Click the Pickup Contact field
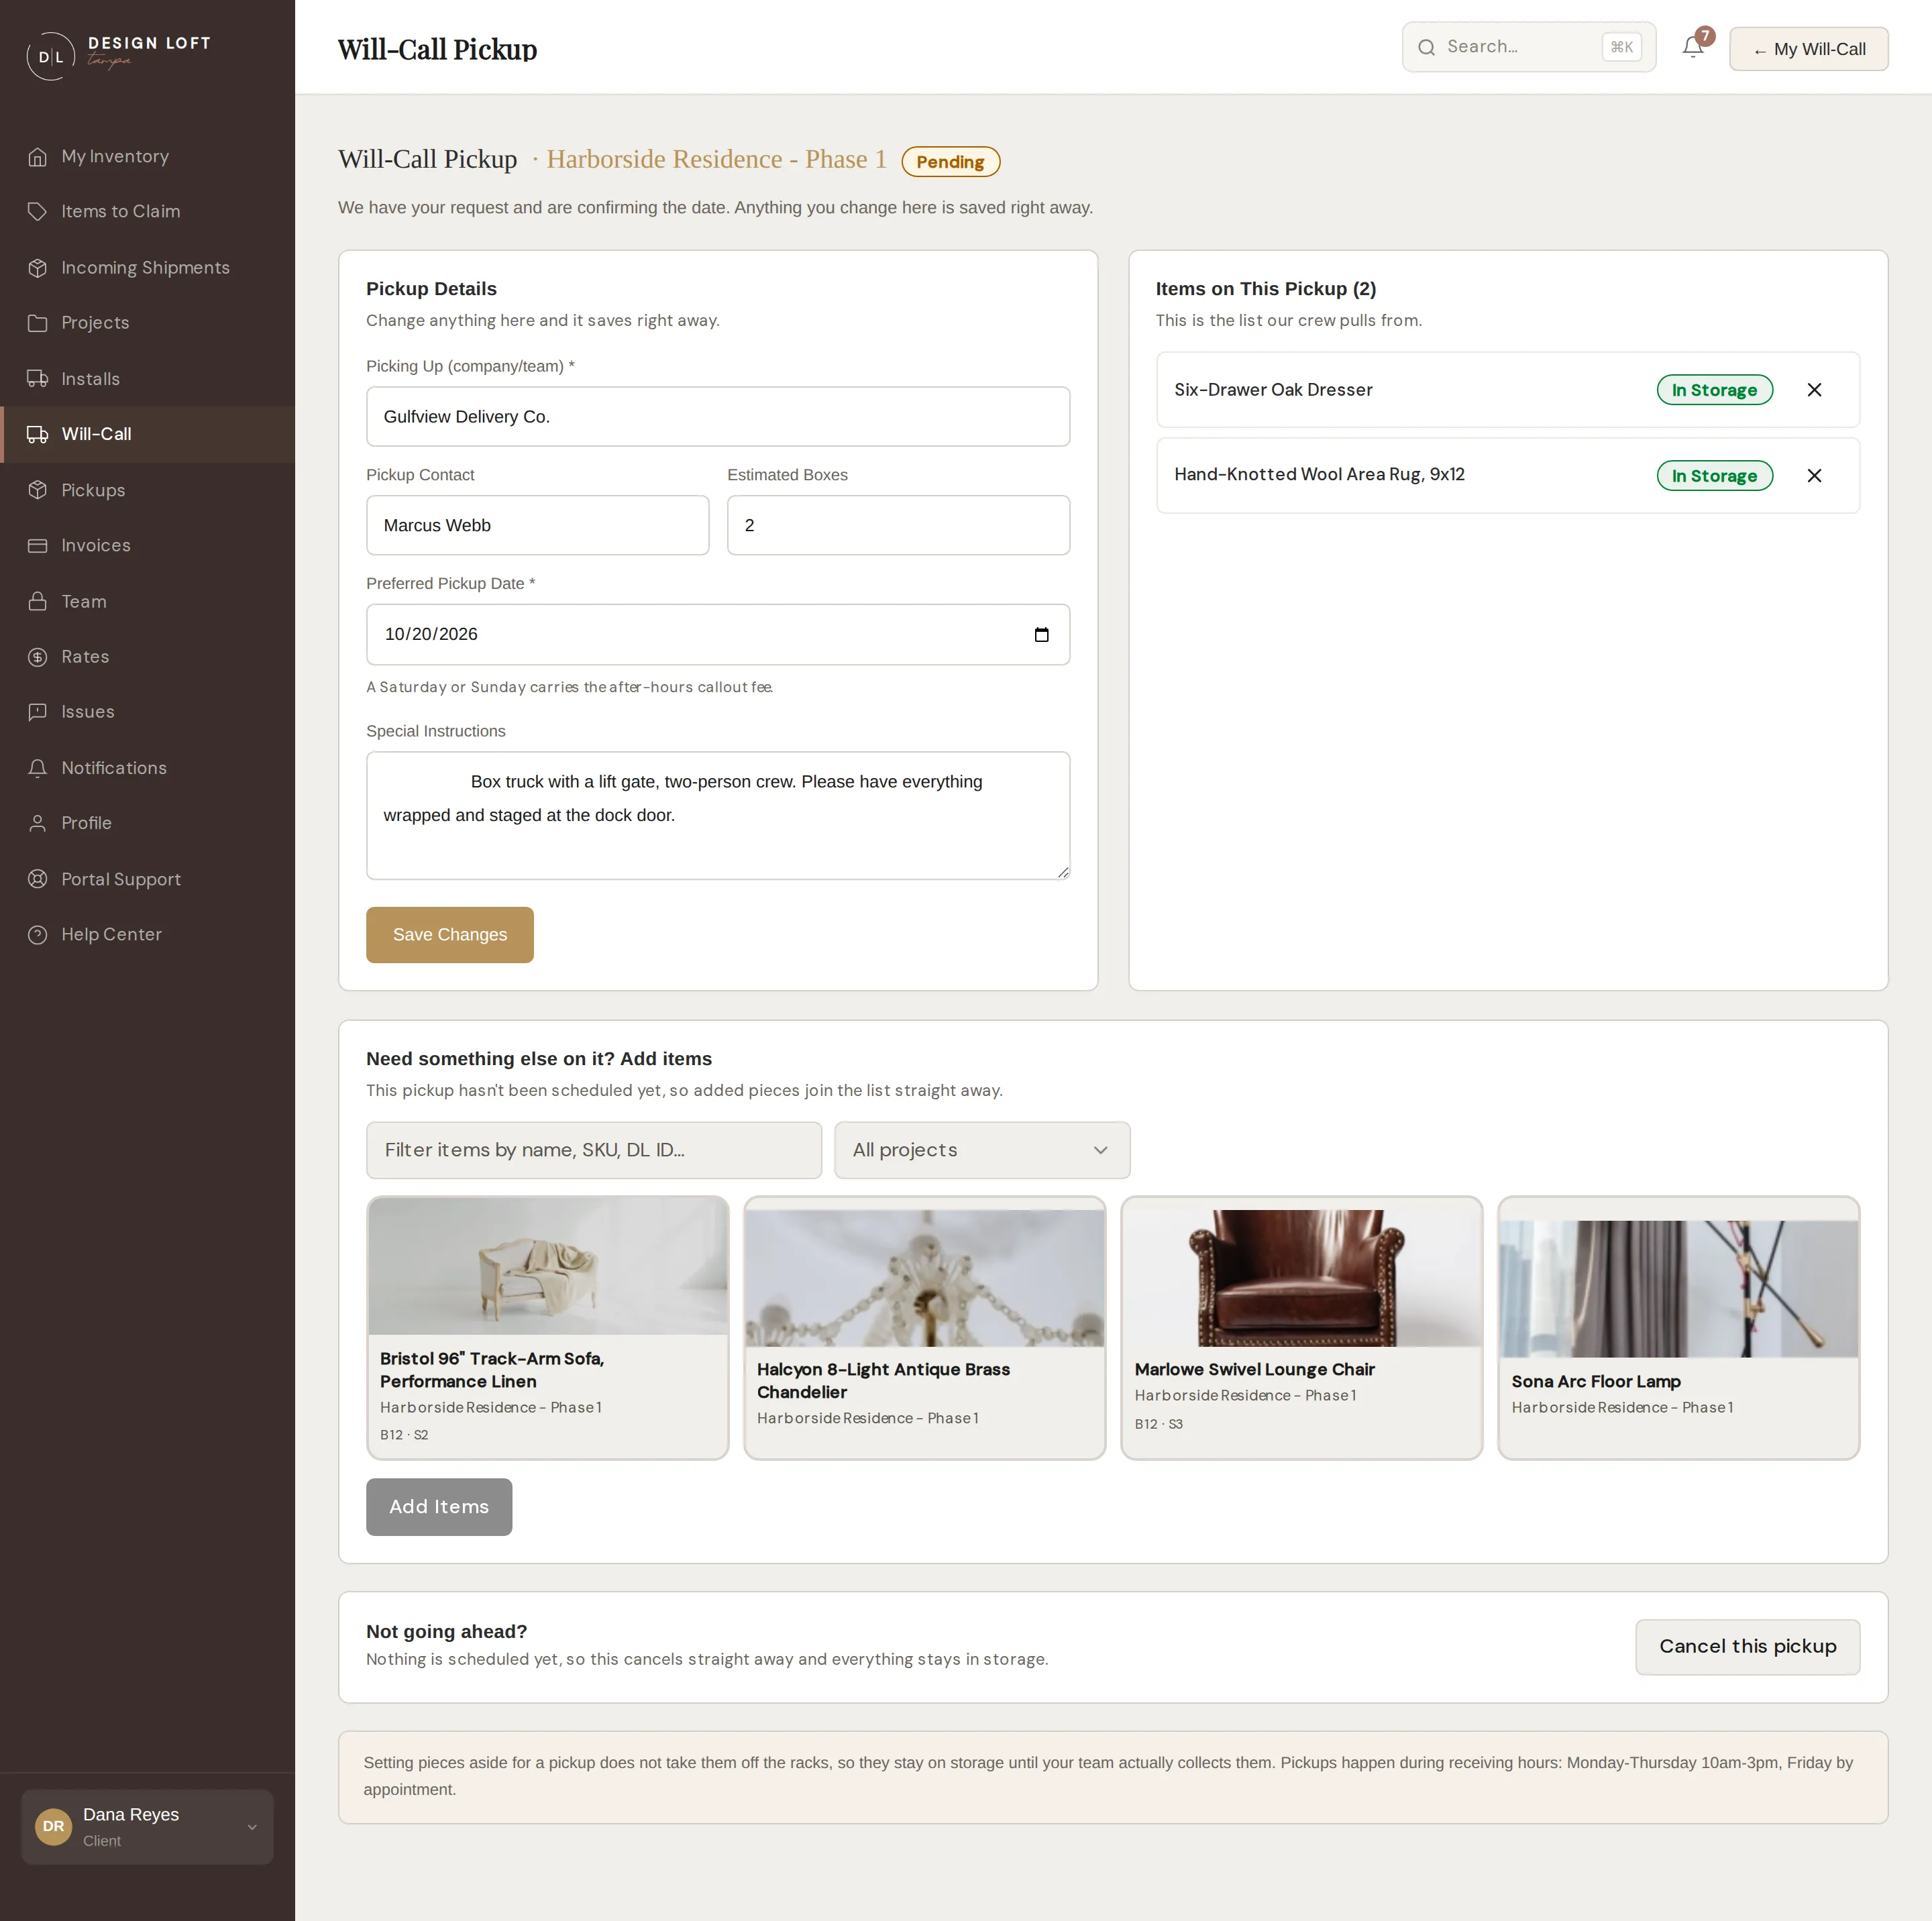 coord(537,526)
